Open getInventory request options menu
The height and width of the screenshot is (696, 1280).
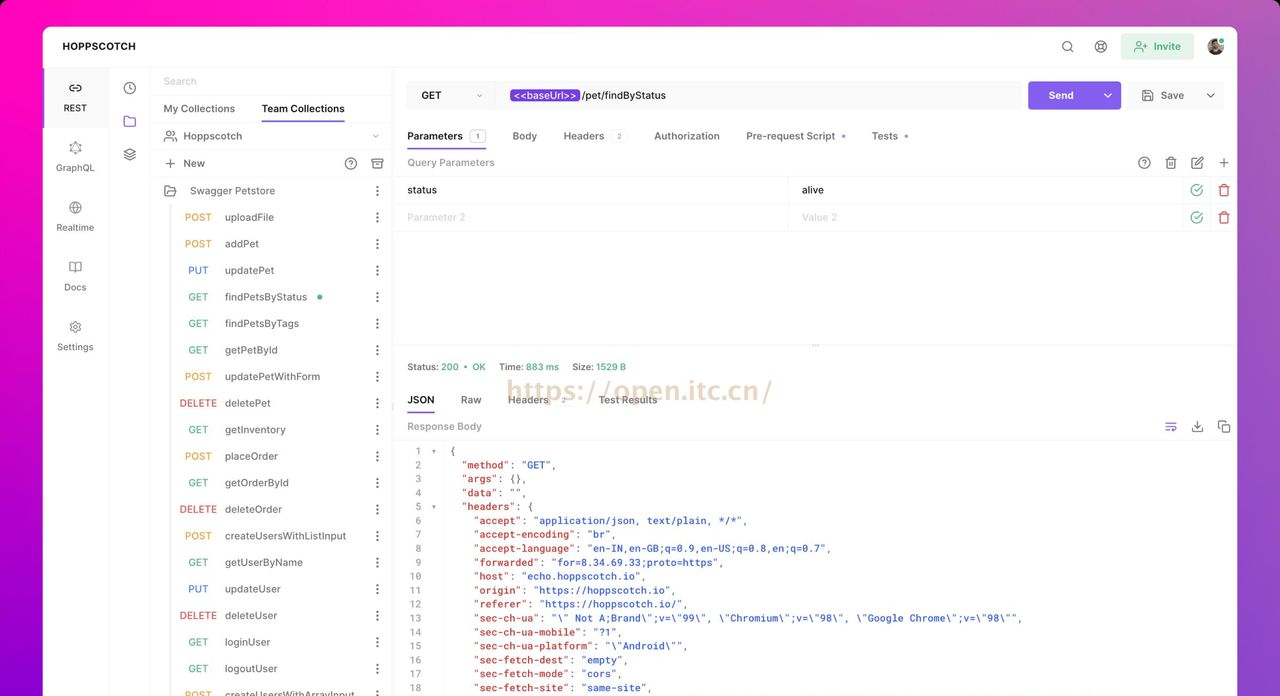(377, 430)
